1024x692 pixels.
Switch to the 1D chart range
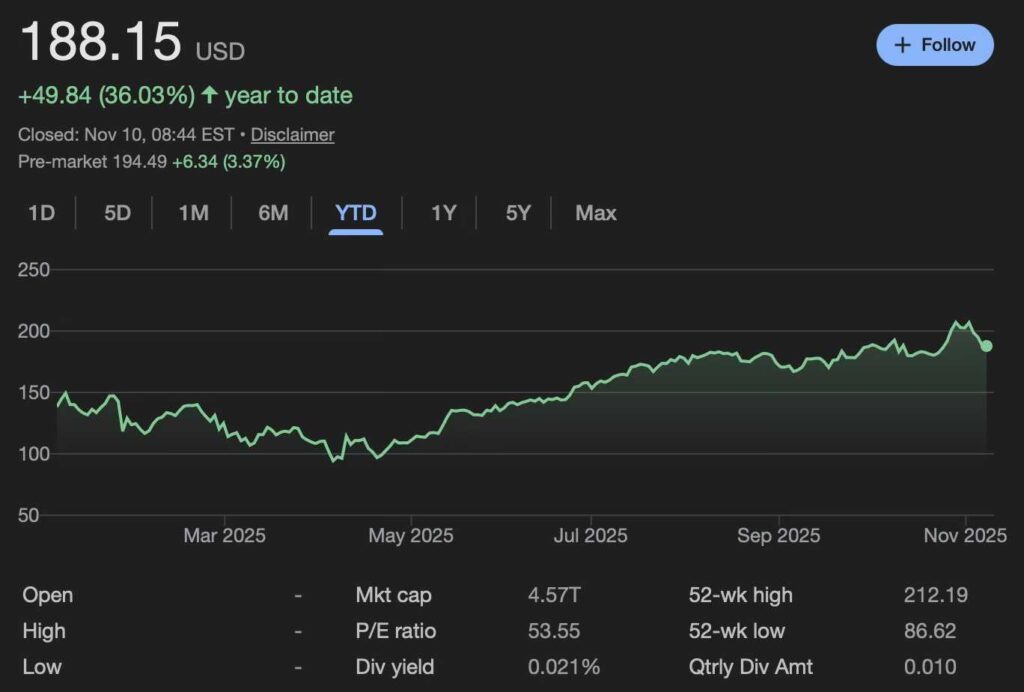pos(41,213)
